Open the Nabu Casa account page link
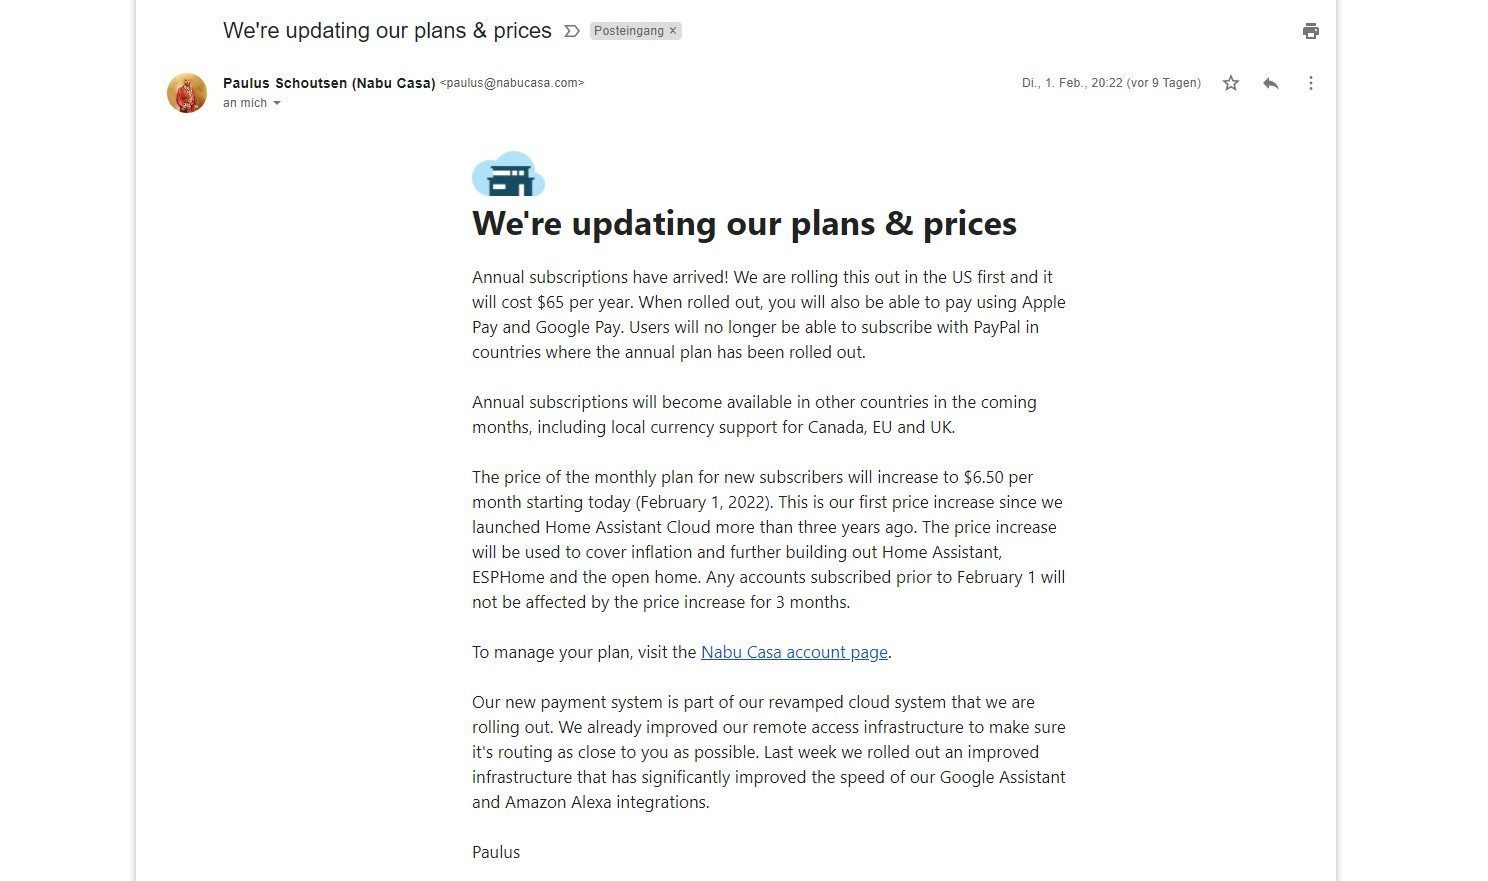This screenshot has height=881, width=1488. (x=794, y=652)
